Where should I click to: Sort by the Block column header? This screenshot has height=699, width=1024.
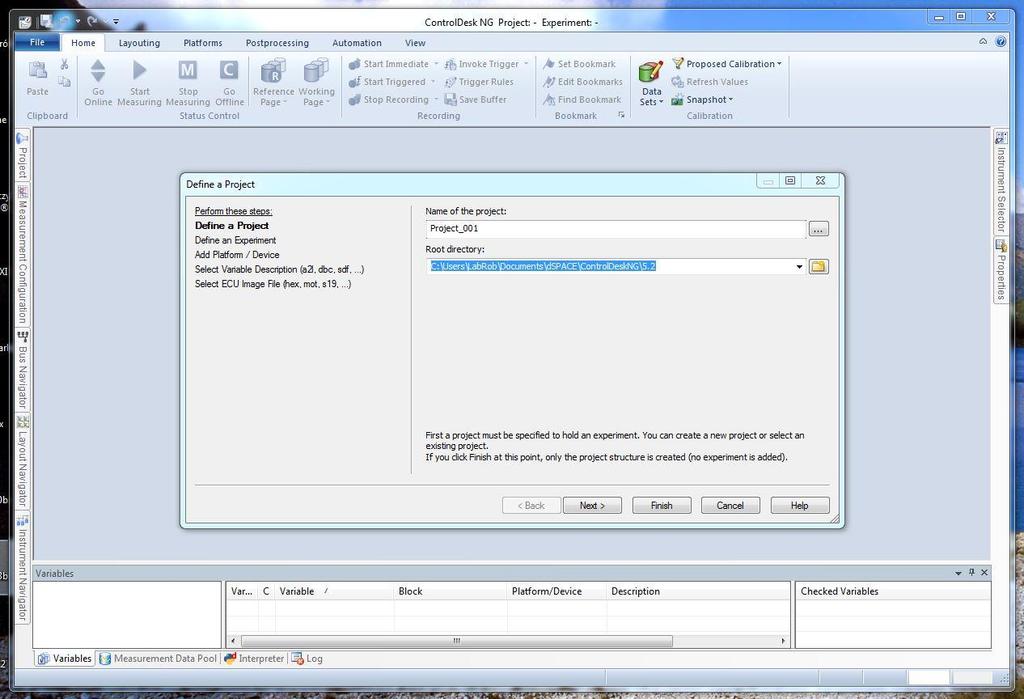click(449, 591)
